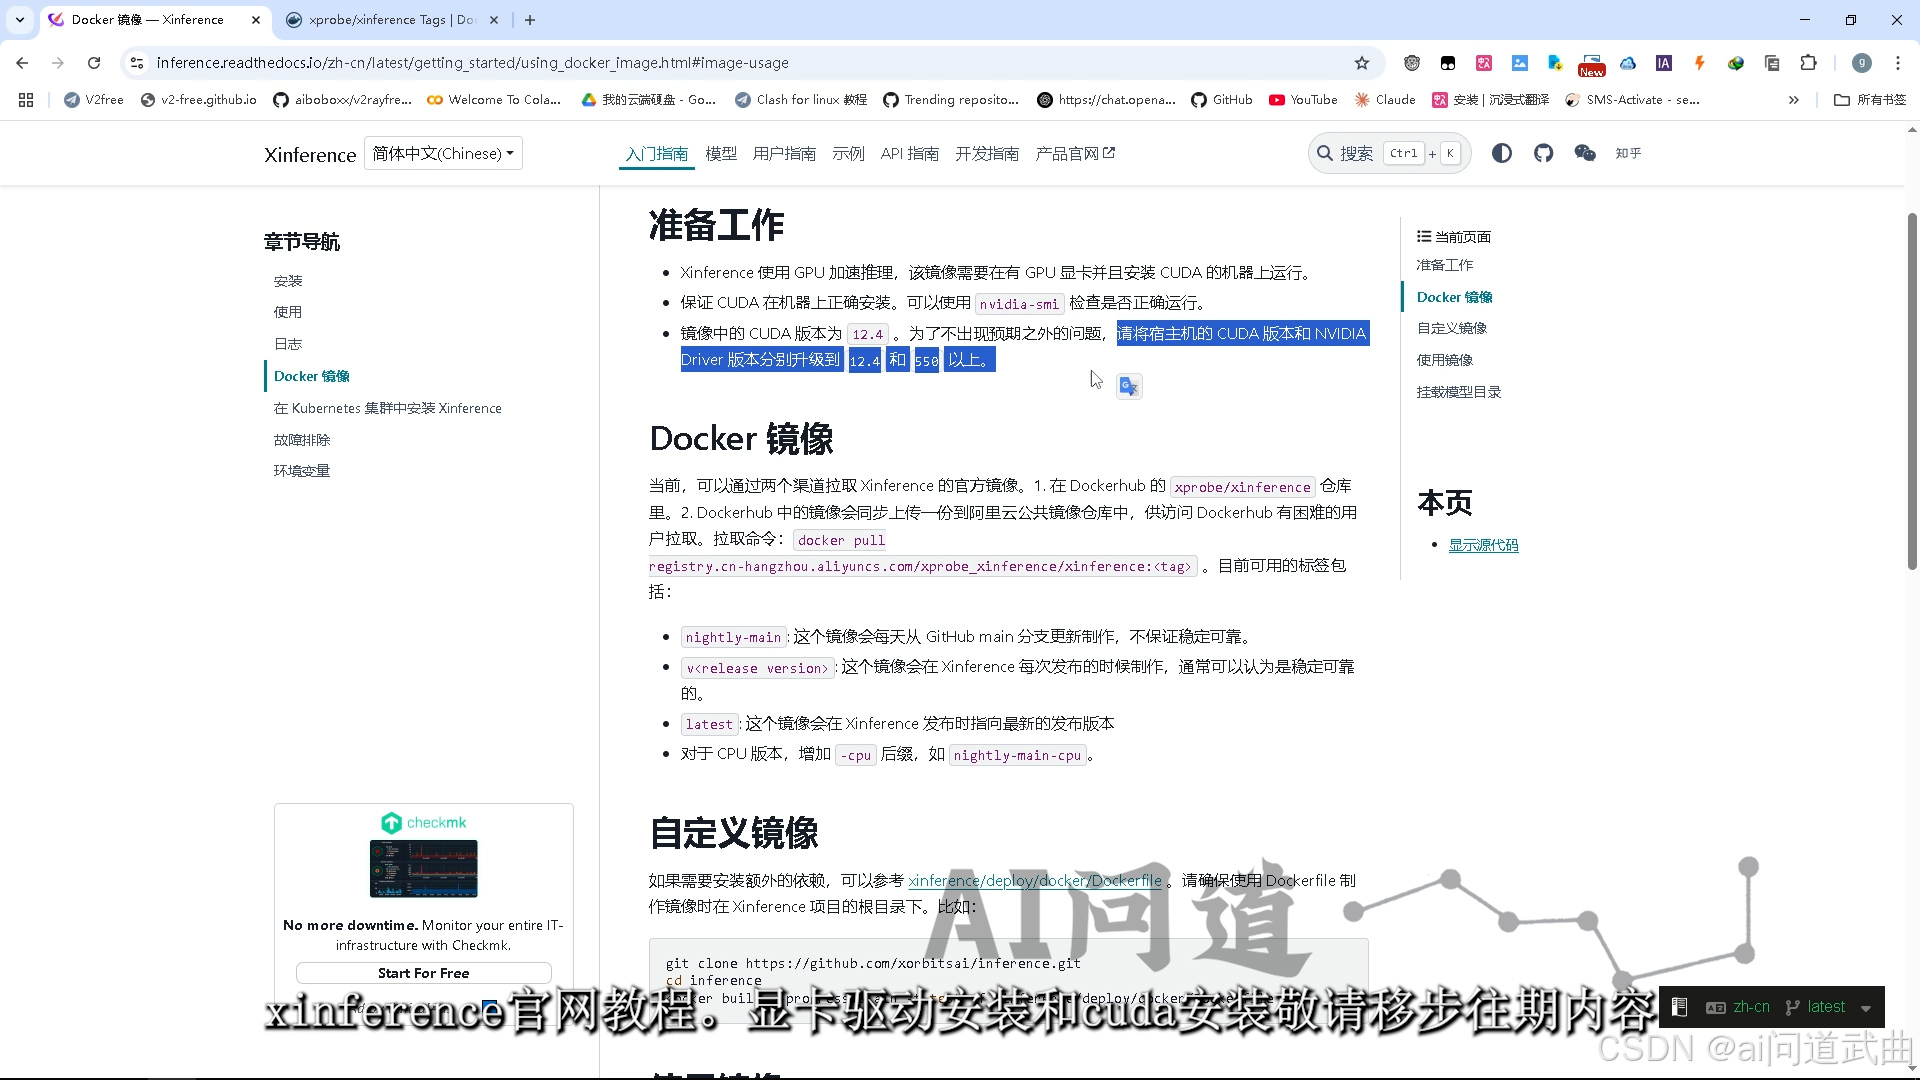
Task: Toggle the dark/light theme icon
Action: pyautogui.click(x=1501, y=153)
